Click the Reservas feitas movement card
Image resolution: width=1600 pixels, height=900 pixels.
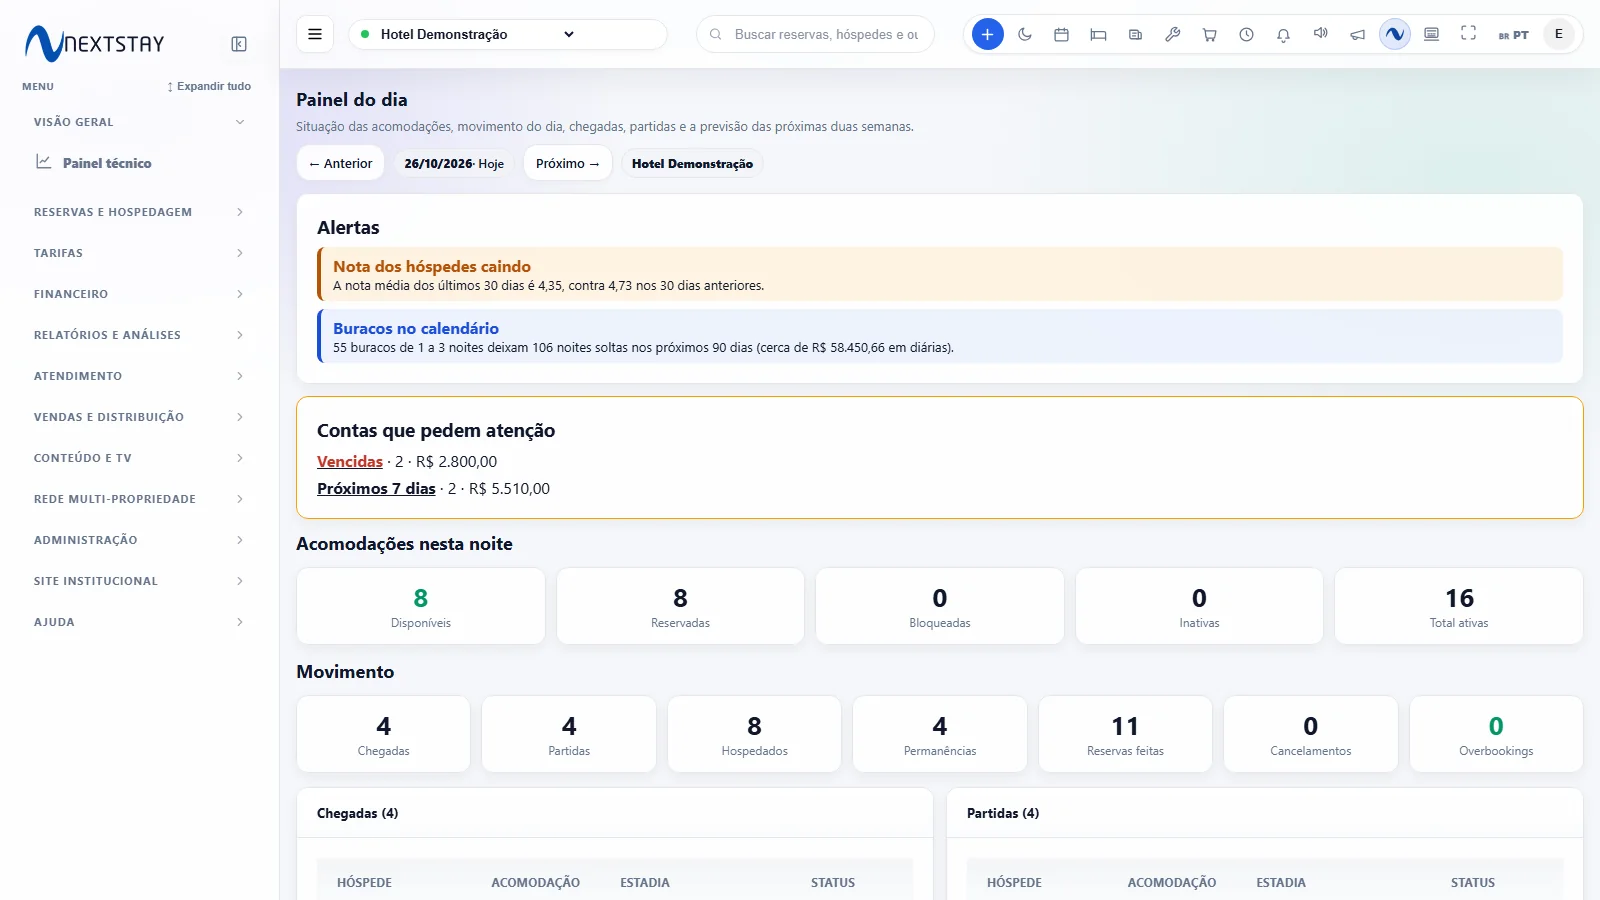[x=1125, y=734]
